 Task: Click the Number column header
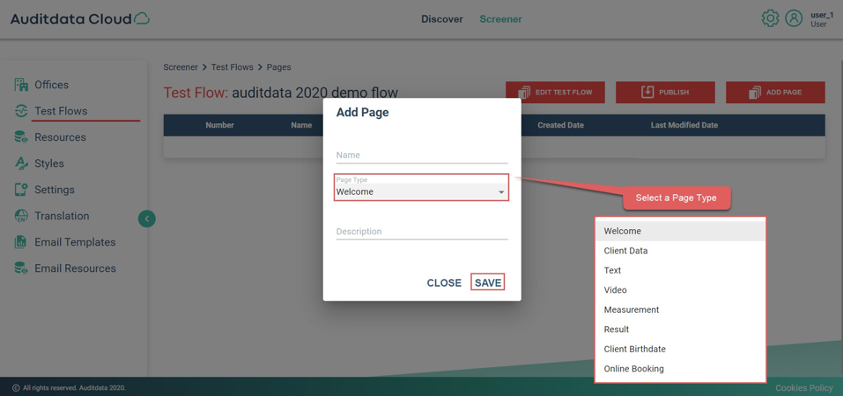pos(219,125)
